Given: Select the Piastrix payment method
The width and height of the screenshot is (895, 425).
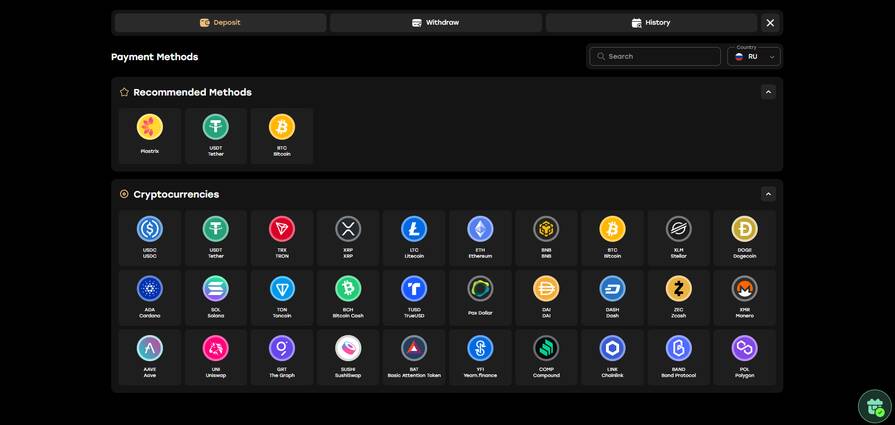Looking at the screenshot, I should (x=150, y=136).
